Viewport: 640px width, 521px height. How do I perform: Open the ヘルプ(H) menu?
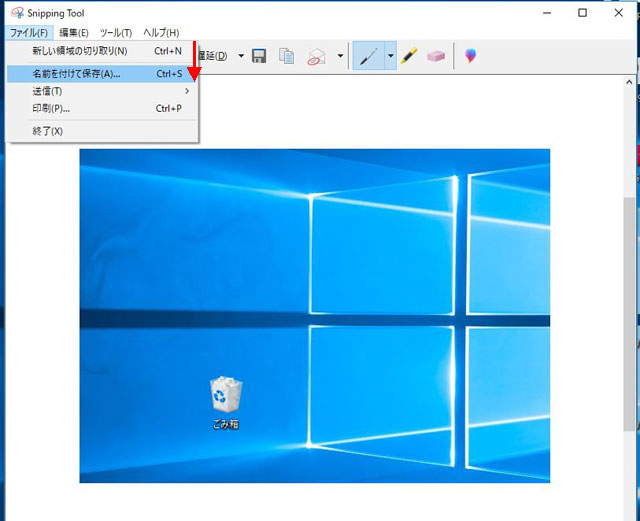[x=161, y=33]
